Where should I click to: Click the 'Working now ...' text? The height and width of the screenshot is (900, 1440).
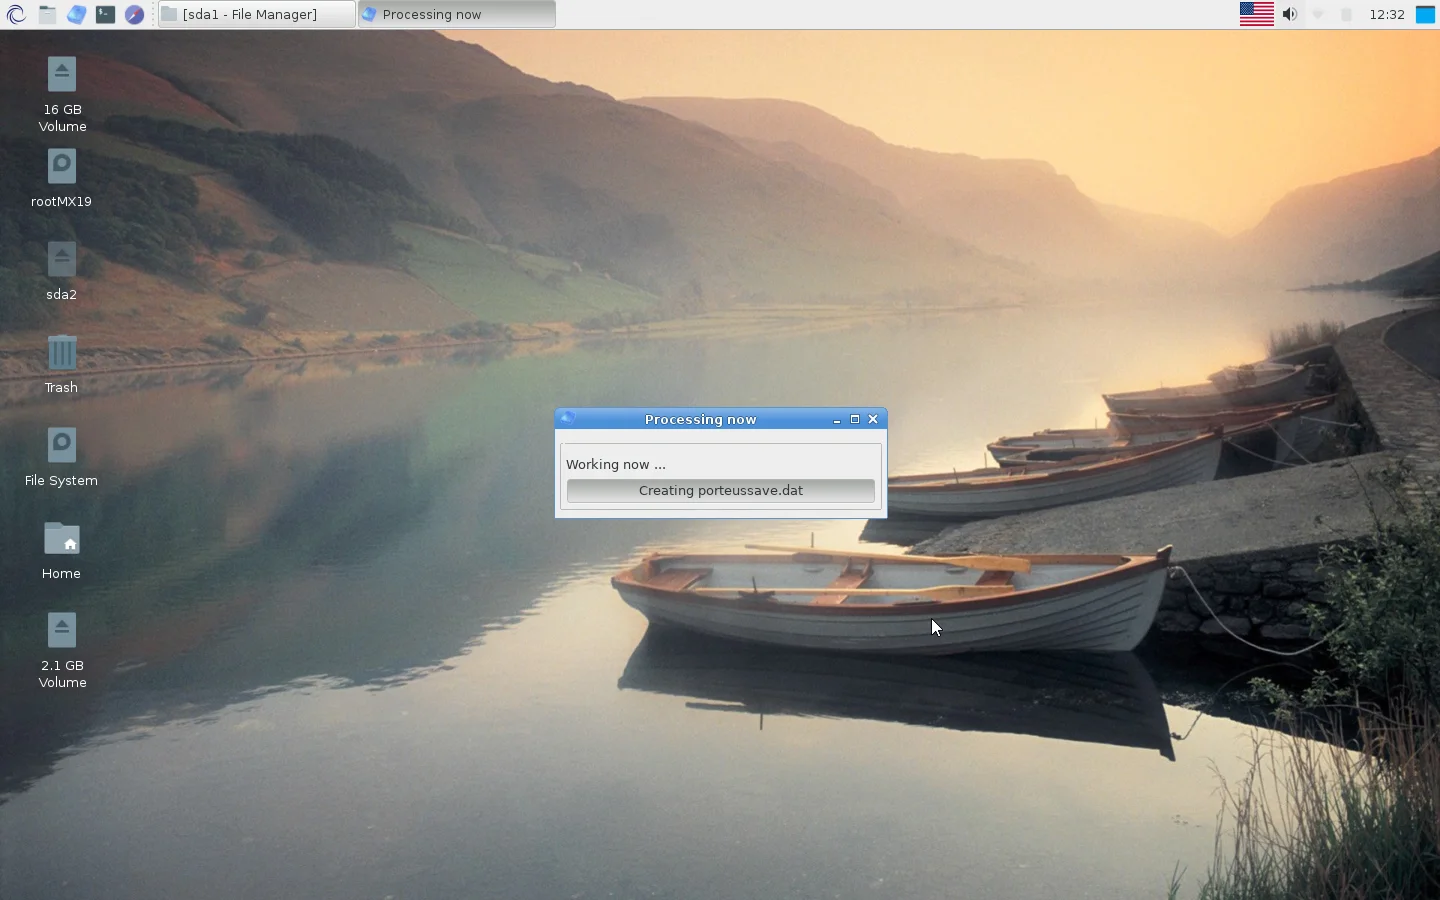coord(616,465)
